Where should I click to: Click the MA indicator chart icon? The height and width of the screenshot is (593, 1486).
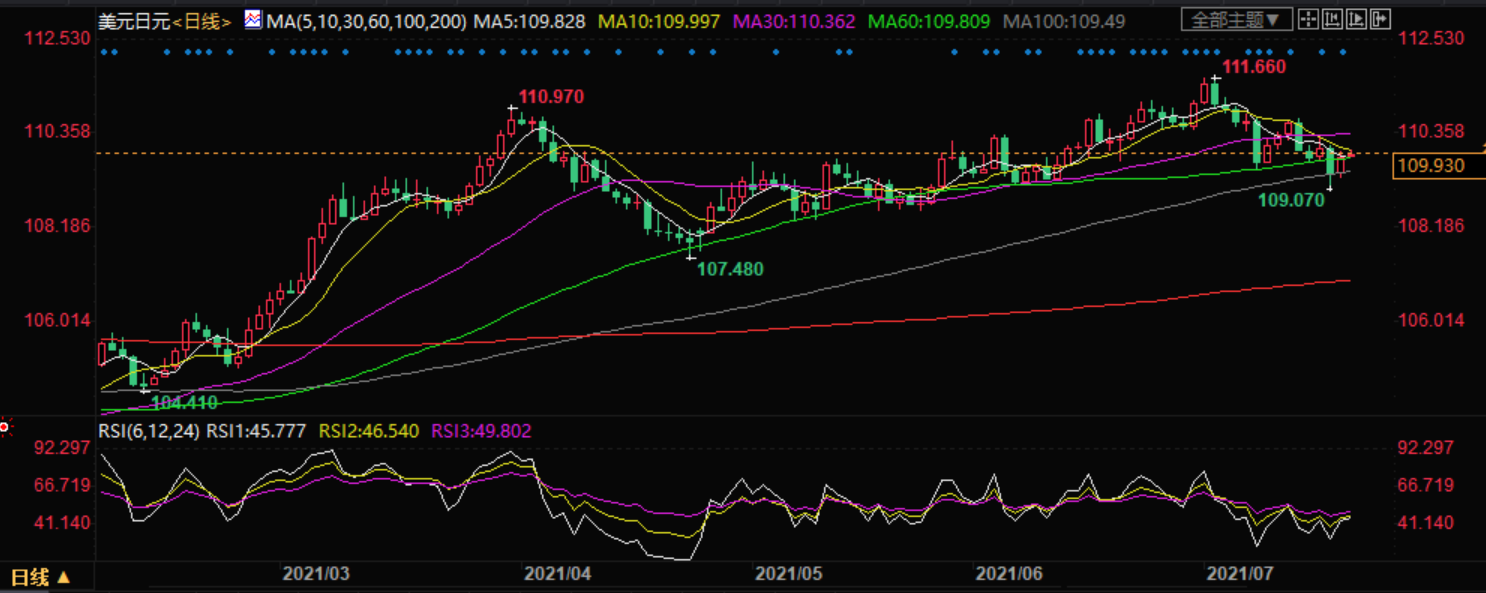[x=252, y=20]
